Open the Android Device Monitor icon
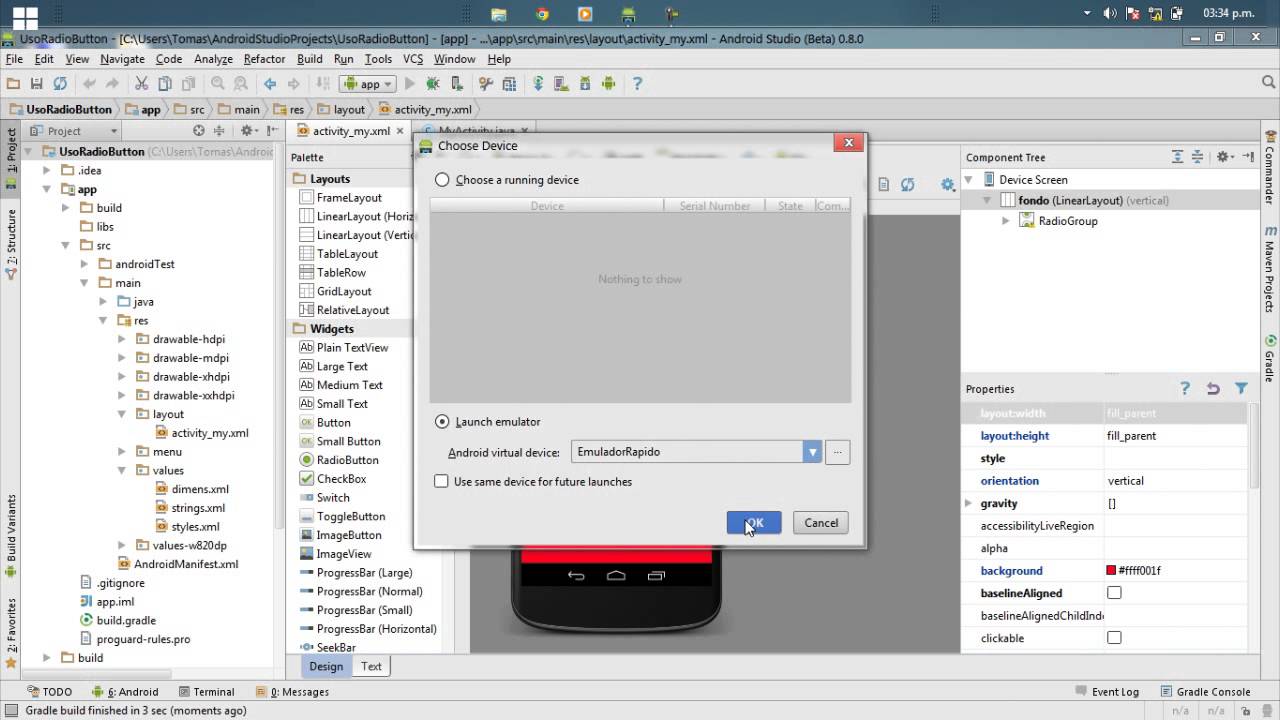This screenshot has height=720, width=1280. 609,84
